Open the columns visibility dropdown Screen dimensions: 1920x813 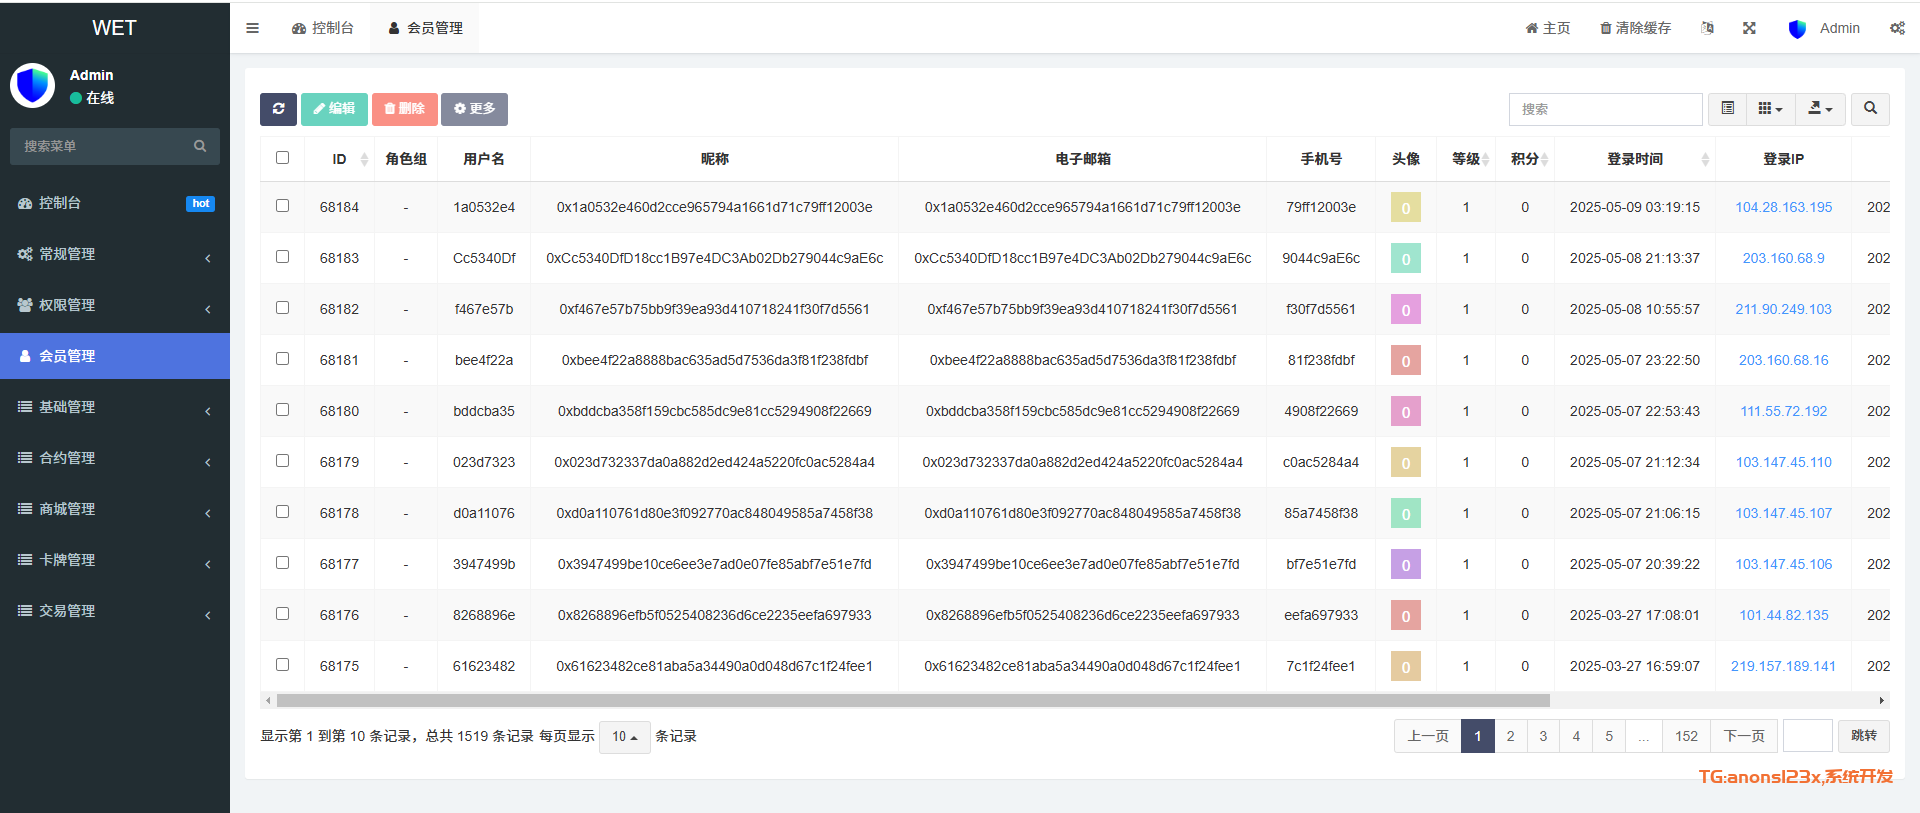1770,109
